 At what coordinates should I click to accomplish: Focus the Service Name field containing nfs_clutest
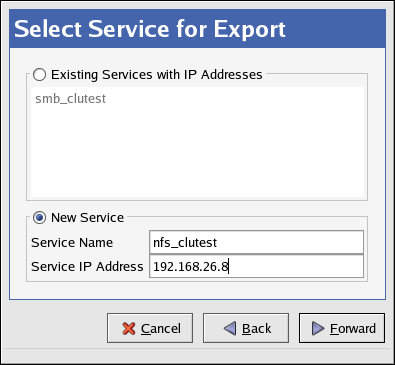[x=256, y=242]
